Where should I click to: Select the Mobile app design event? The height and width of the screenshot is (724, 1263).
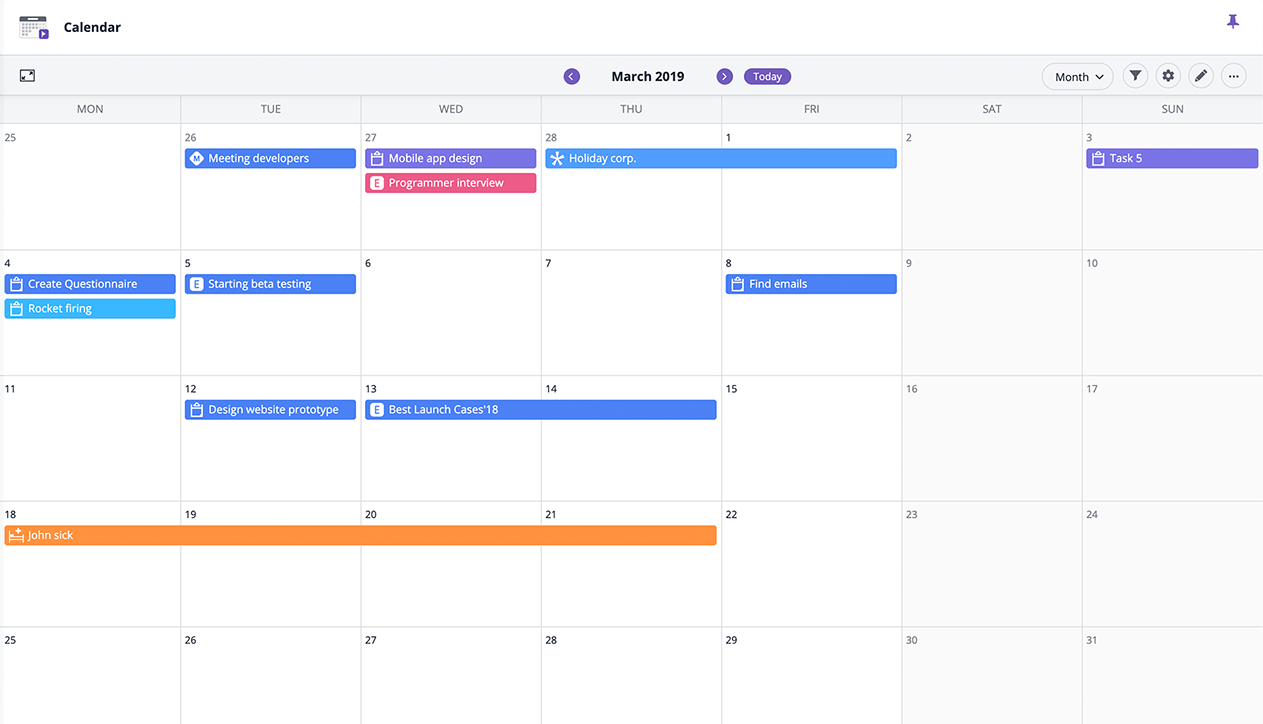pos(450,158)
